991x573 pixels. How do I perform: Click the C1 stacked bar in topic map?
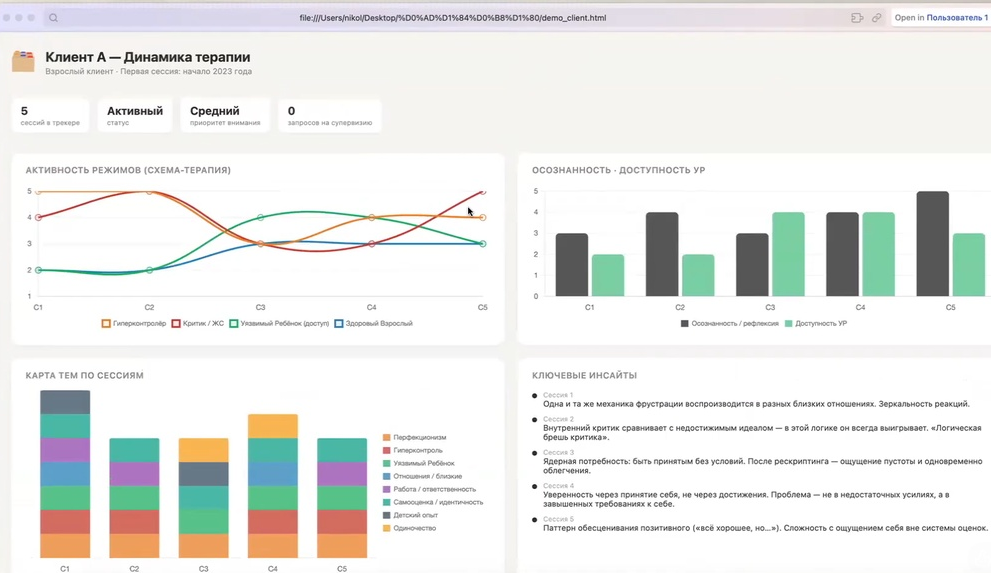(x=65, y=474)
